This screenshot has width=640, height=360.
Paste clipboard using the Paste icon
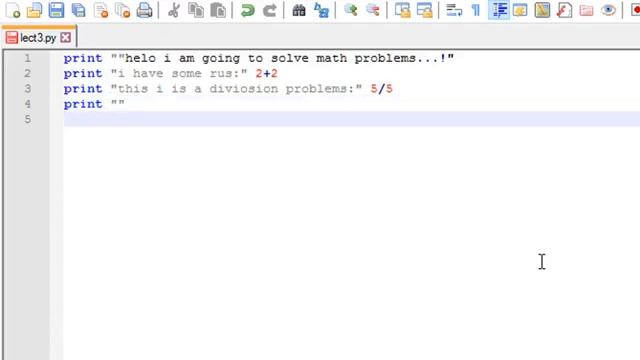click(x=218, y=10)
